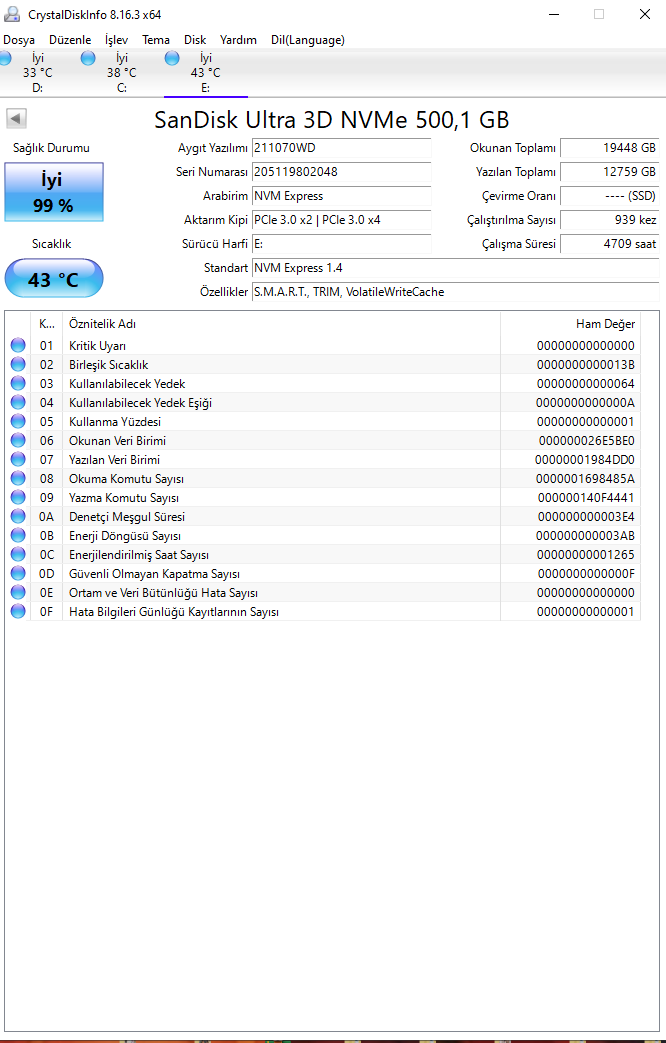Open the Tema menu

(x=156, y=40)
